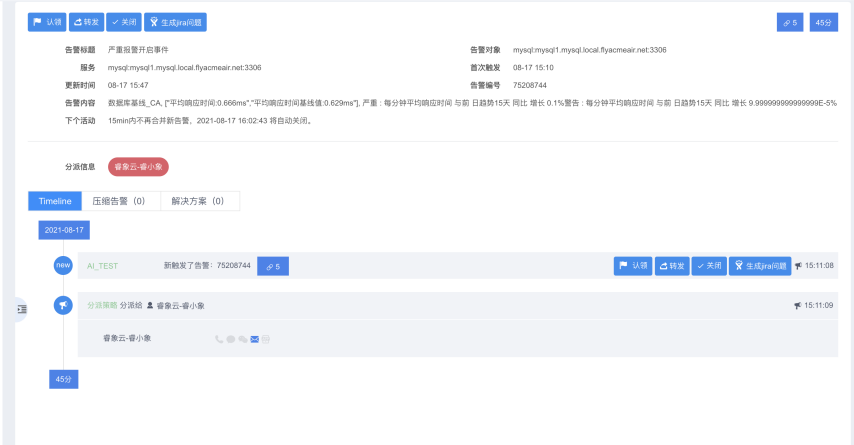This screenshot has height=445, width=854.
Task: Click the top 关闭 close-alert button
Action: [x=124, y=22]
